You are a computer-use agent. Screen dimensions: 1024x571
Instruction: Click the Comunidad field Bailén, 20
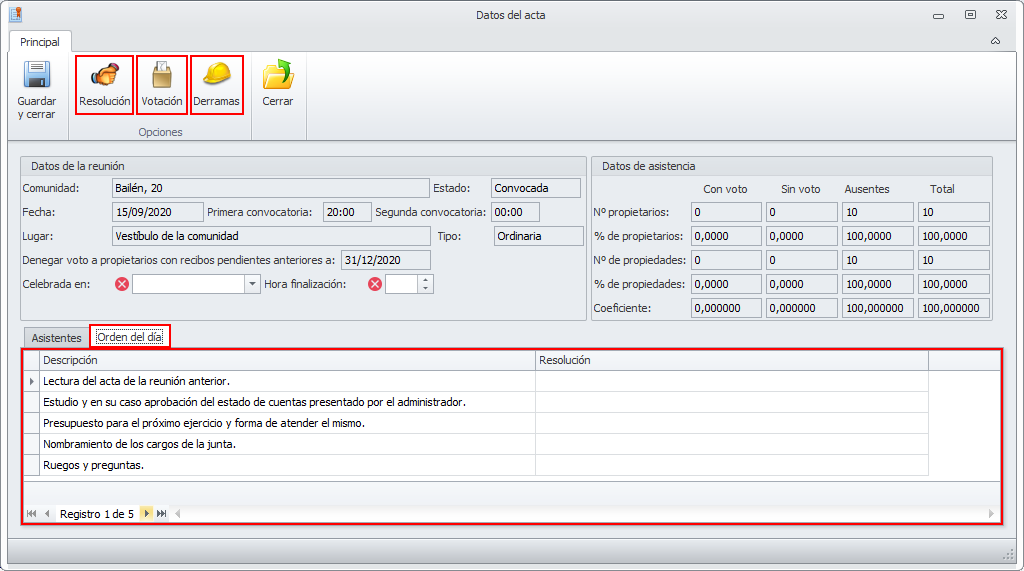tap(270, 188)
